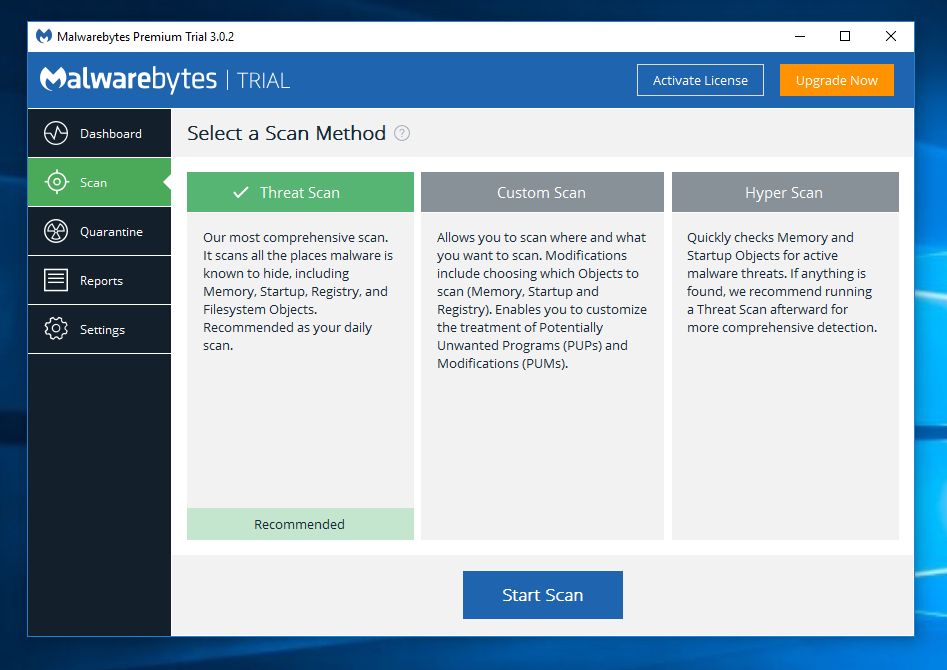Click Activate License button
This screenshot has width=947, height=670.
coord(700,80)
